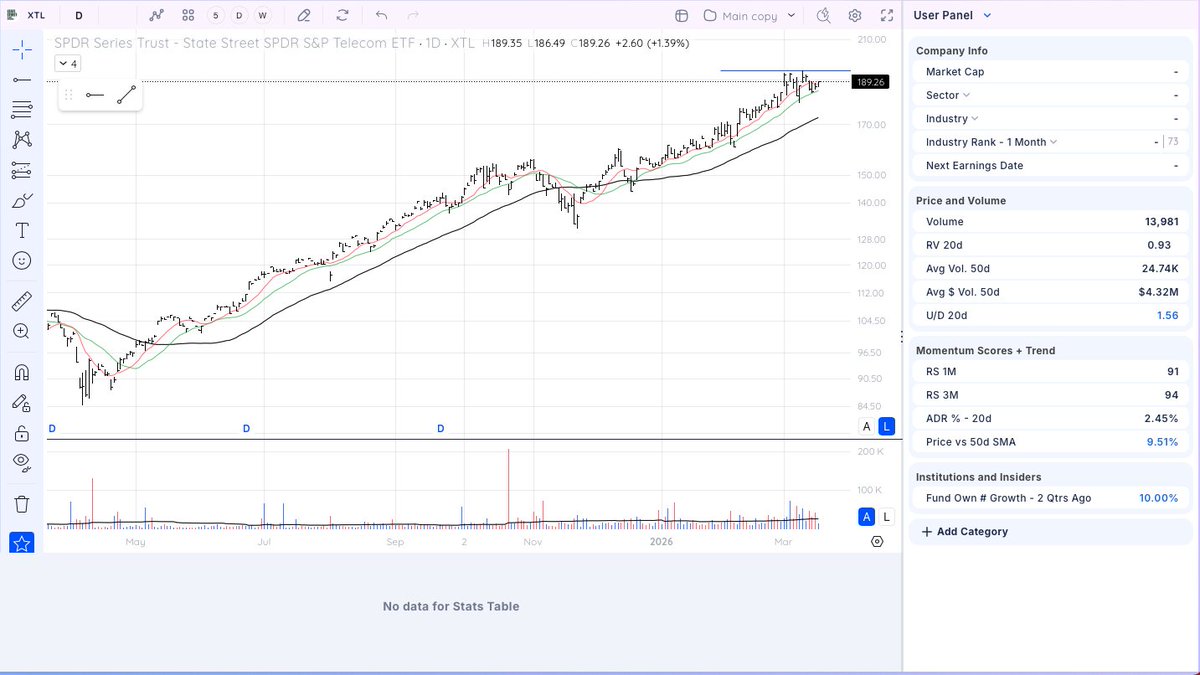The image size is (1200, 675).
Task: Click the 189.26 current price label
Action: [x=870, y=82]
